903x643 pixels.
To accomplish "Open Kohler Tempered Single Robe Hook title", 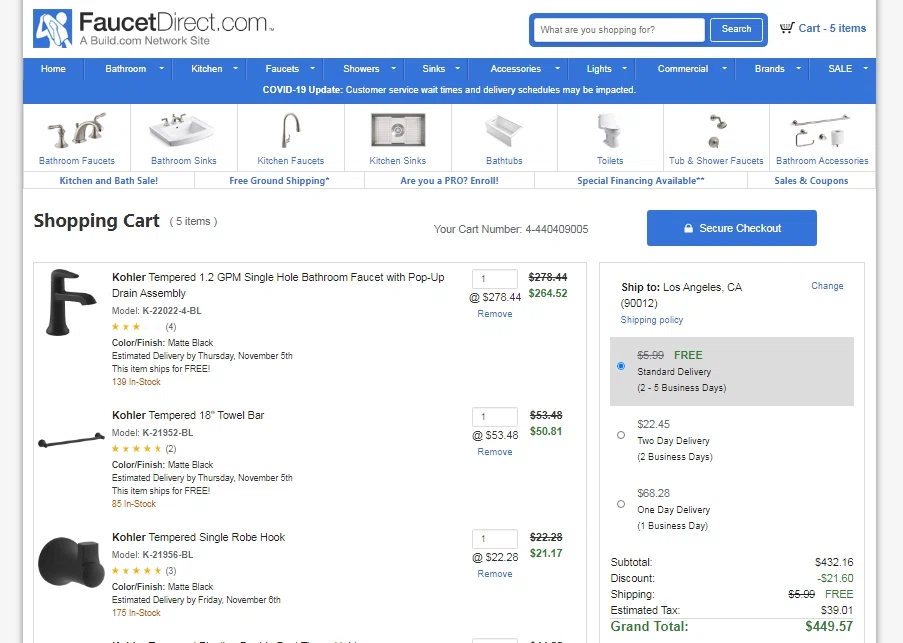I will coord(198,537).
